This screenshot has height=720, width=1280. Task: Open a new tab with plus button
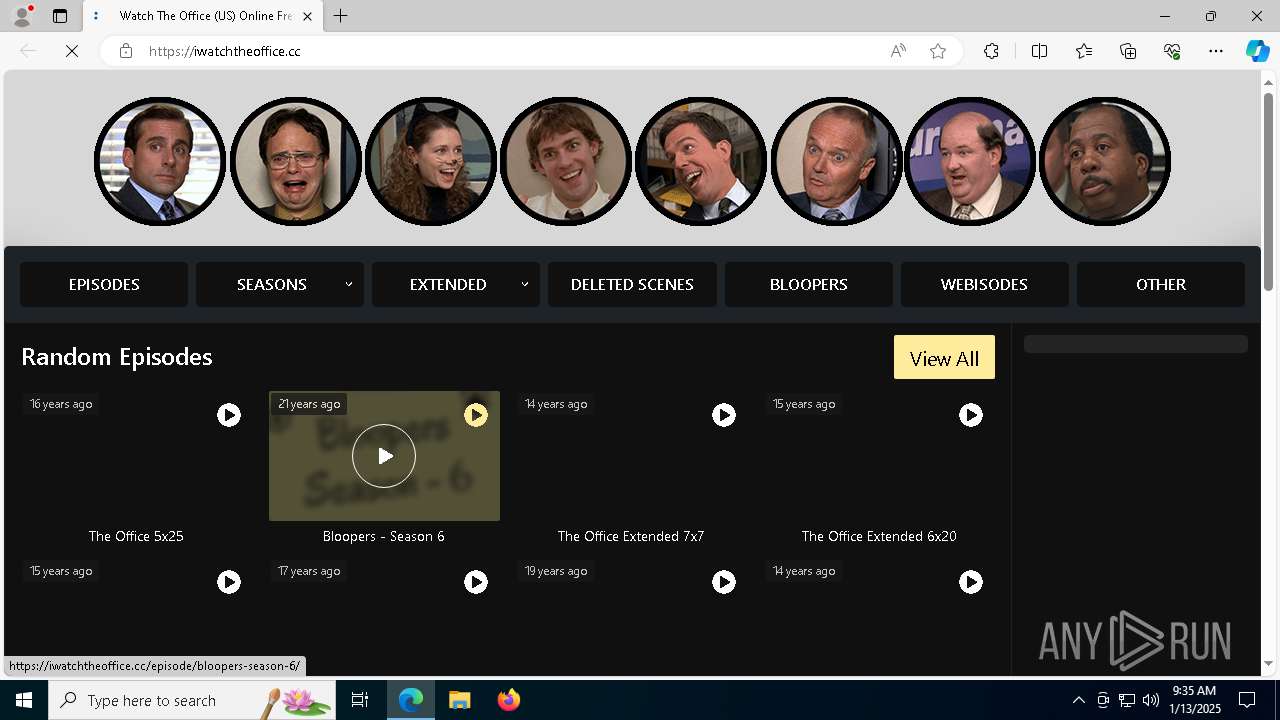(341, 16)
